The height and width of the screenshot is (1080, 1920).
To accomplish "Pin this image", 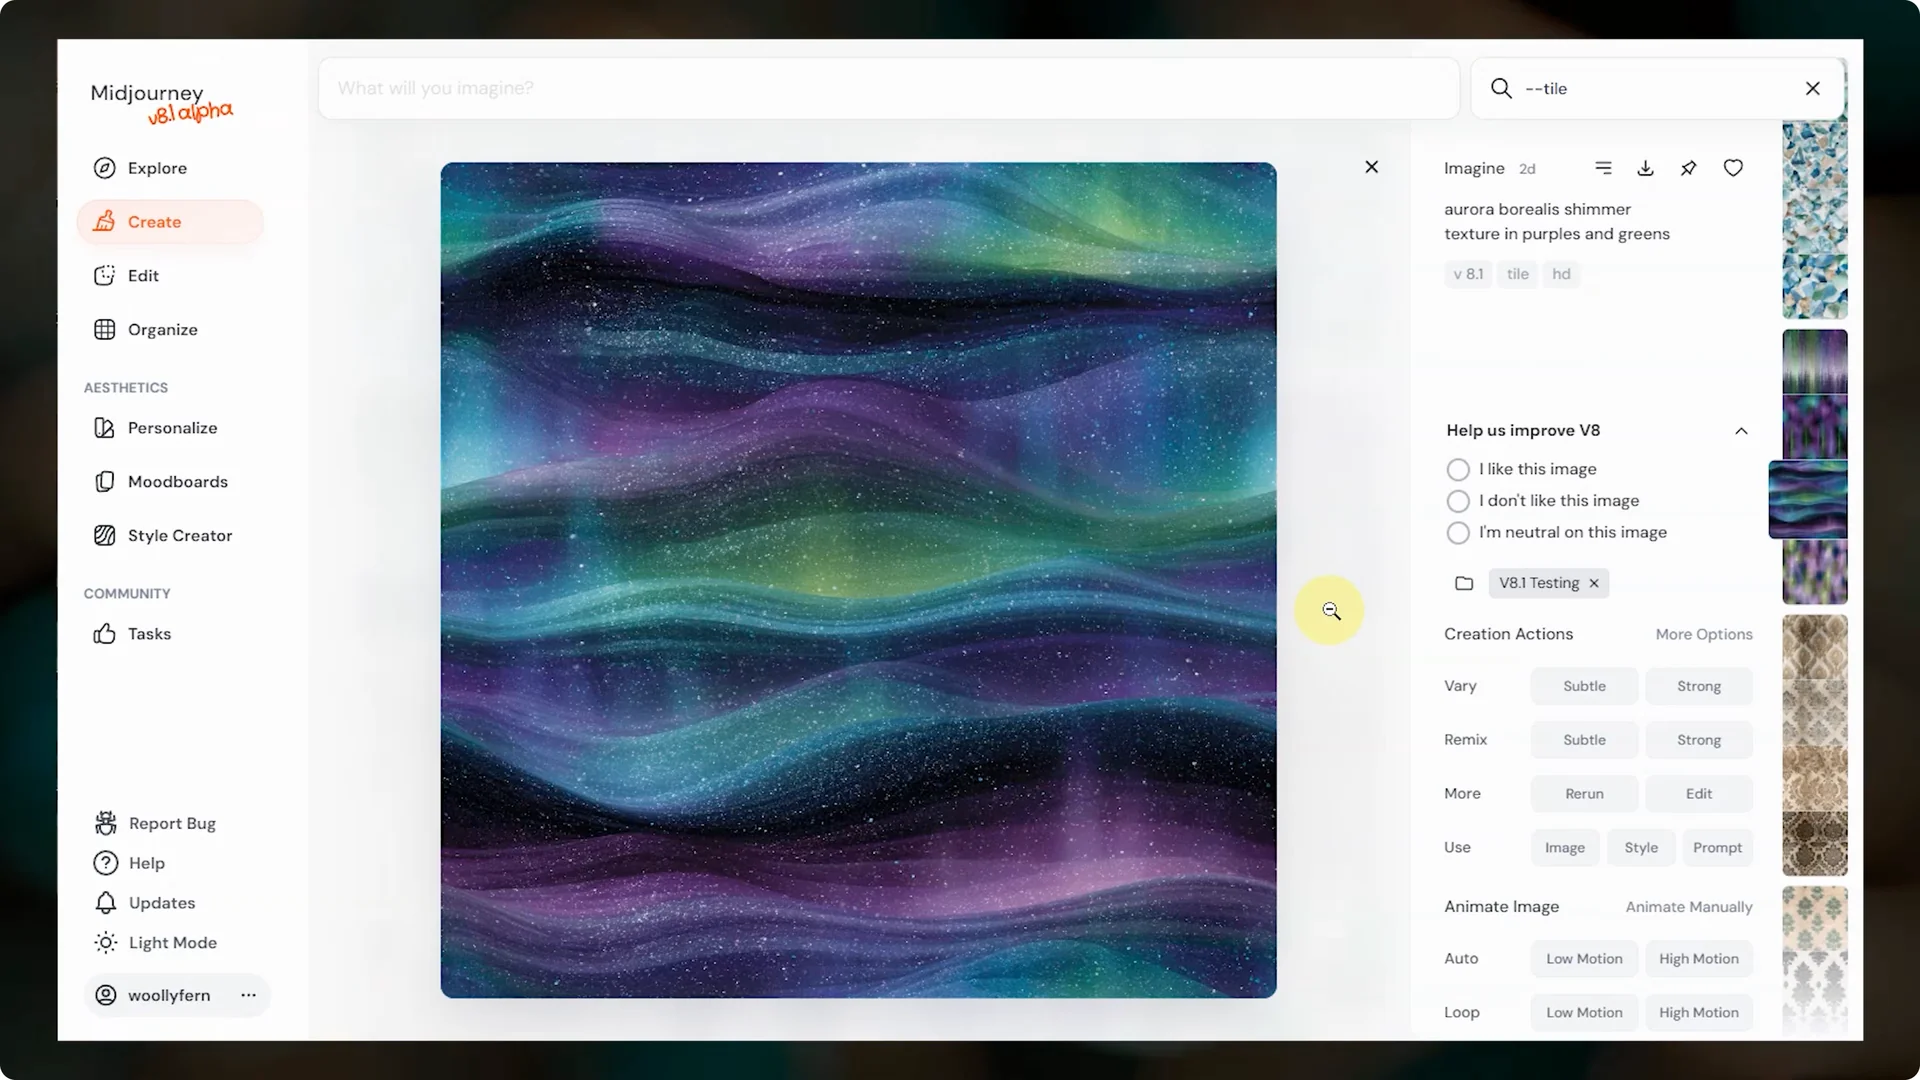I will (1689, 168).
